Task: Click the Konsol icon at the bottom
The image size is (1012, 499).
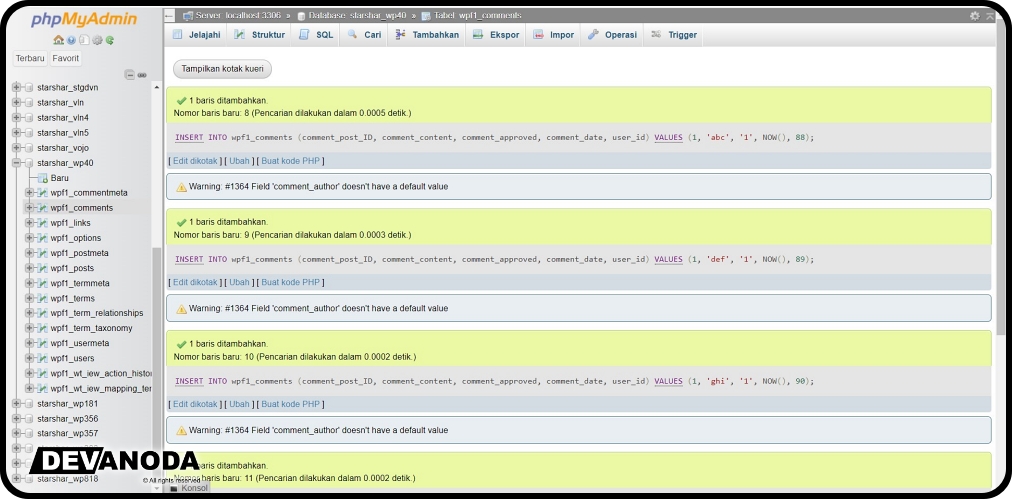Action: click(x=174, y=488)
